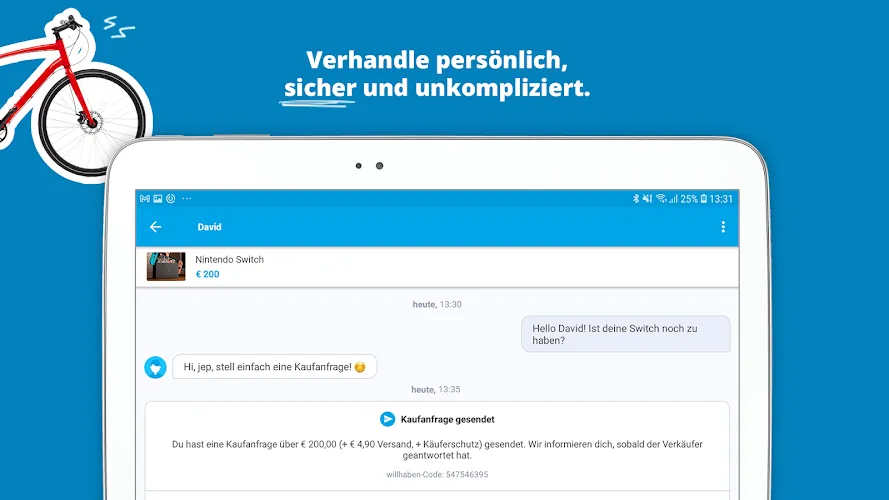Viewport: 889px width, 500px height.
Task: Tap the Kaufanfrage gesendet paper-plane icon
Action: point(387,419)
